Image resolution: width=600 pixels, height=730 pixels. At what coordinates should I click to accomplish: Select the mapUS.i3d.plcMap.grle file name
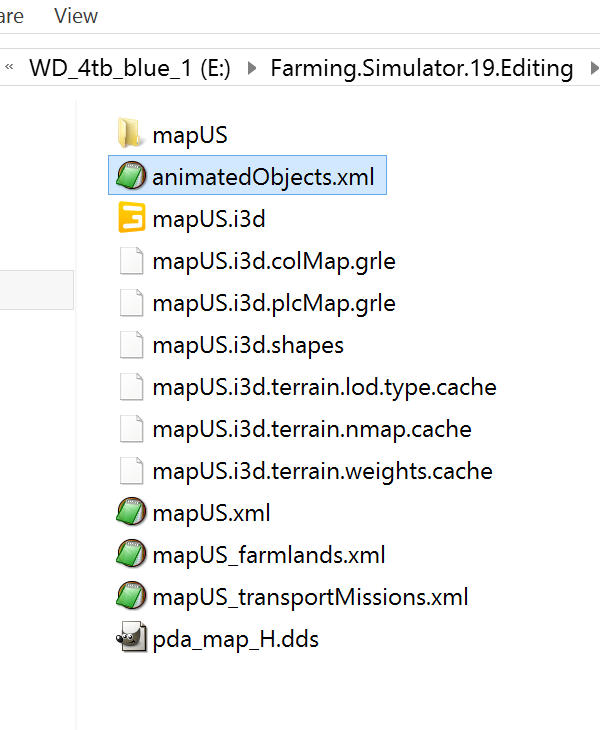[x=274, y=303]
